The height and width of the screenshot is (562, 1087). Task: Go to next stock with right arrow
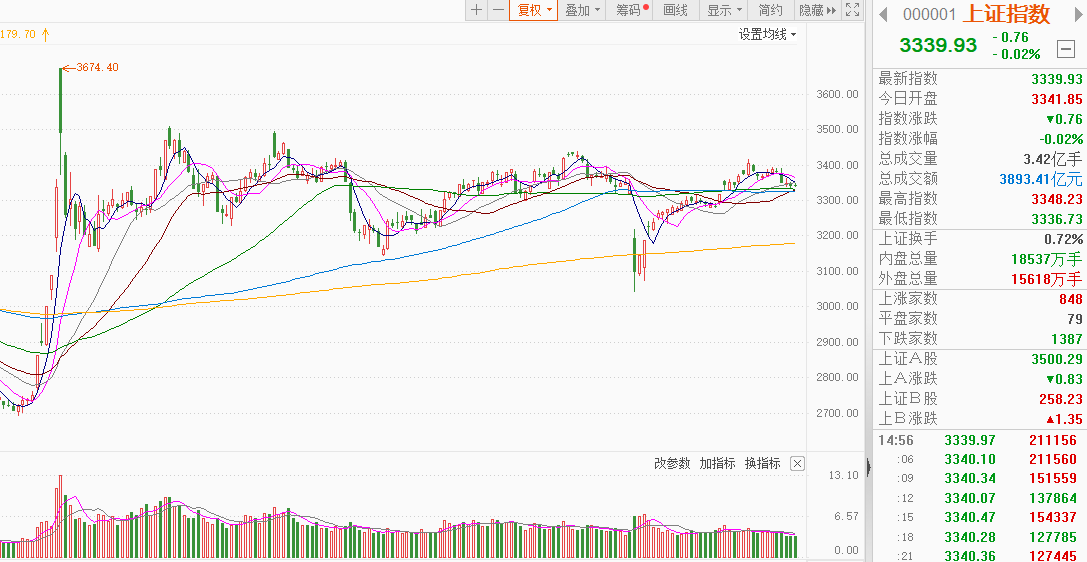(1078, 14)
